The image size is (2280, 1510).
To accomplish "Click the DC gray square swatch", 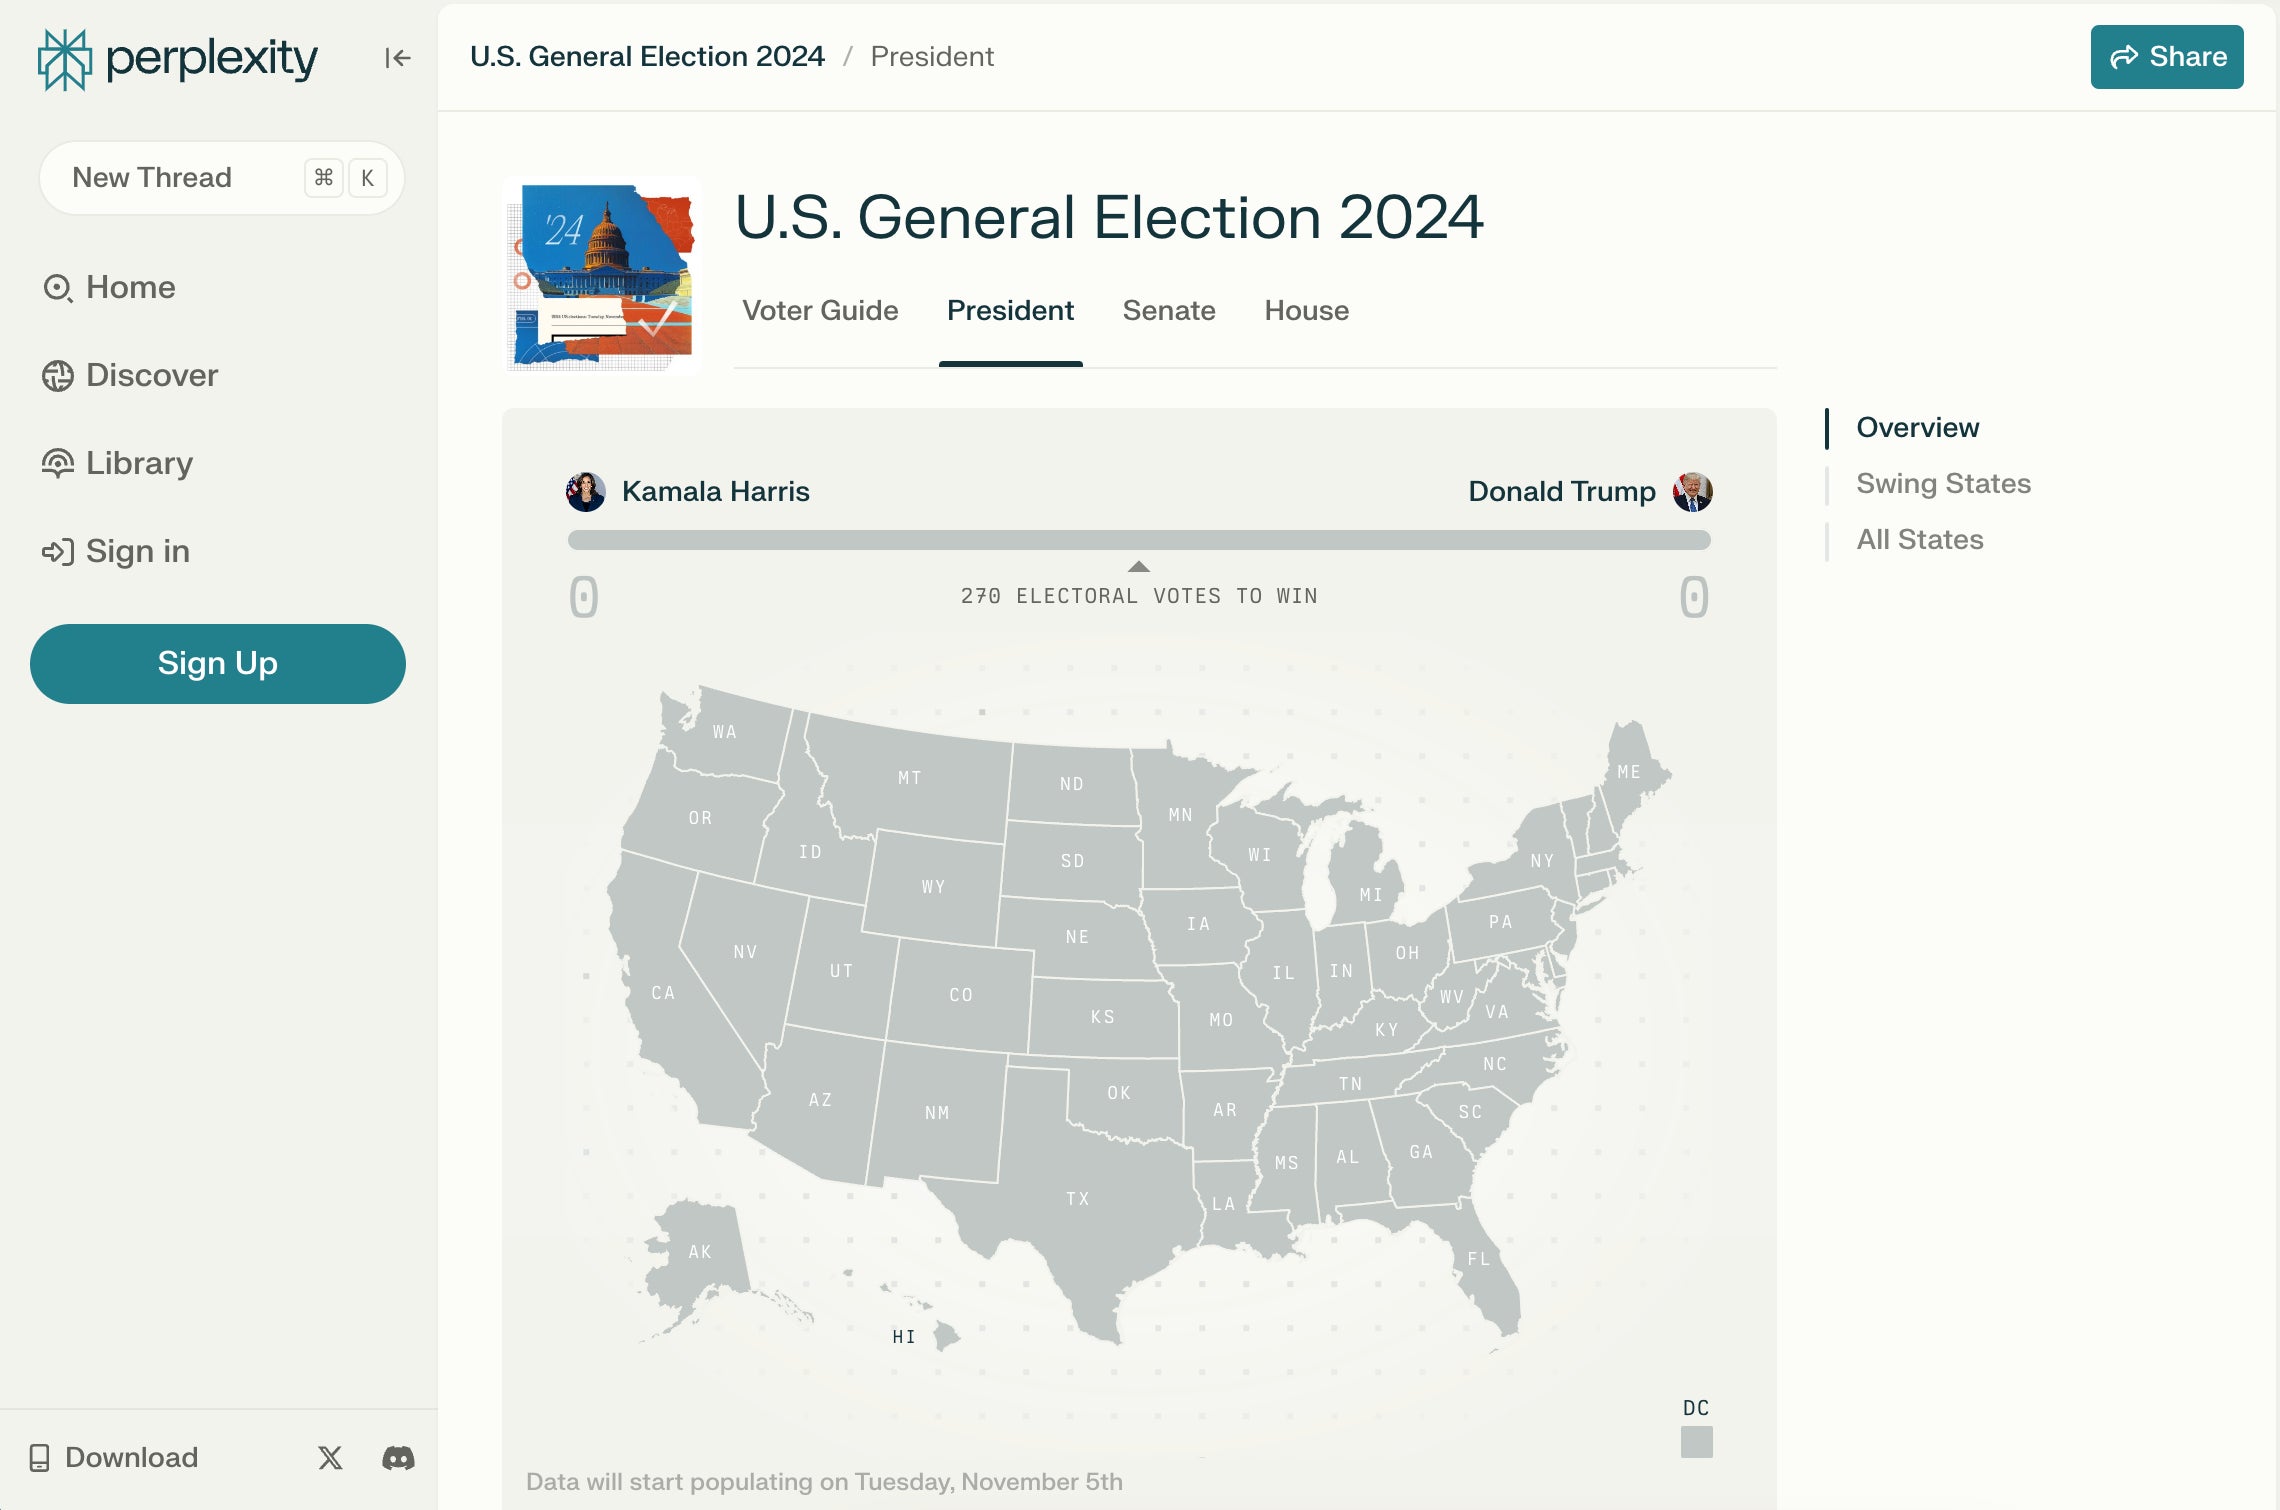I will point(1696,1441).
